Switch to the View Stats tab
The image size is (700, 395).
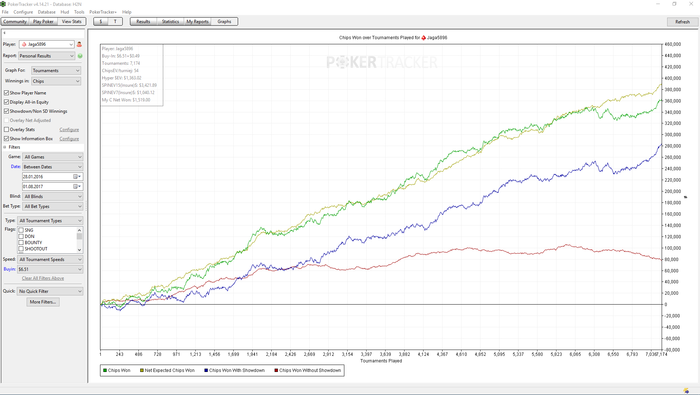[71, 21]
